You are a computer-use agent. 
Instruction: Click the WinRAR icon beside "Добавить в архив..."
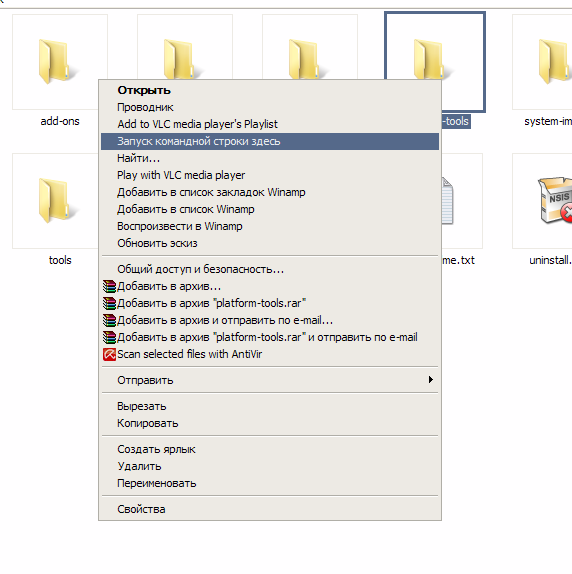pyautogui.click(x=109, y=286)
